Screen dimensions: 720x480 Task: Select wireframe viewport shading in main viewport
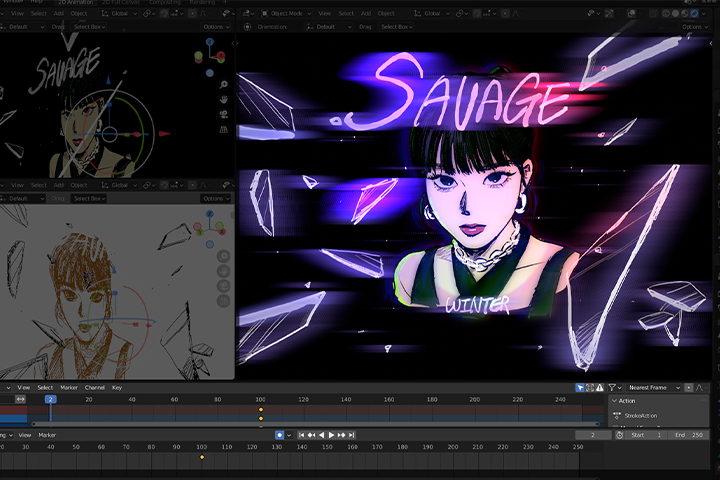click(x=665, y=13)
